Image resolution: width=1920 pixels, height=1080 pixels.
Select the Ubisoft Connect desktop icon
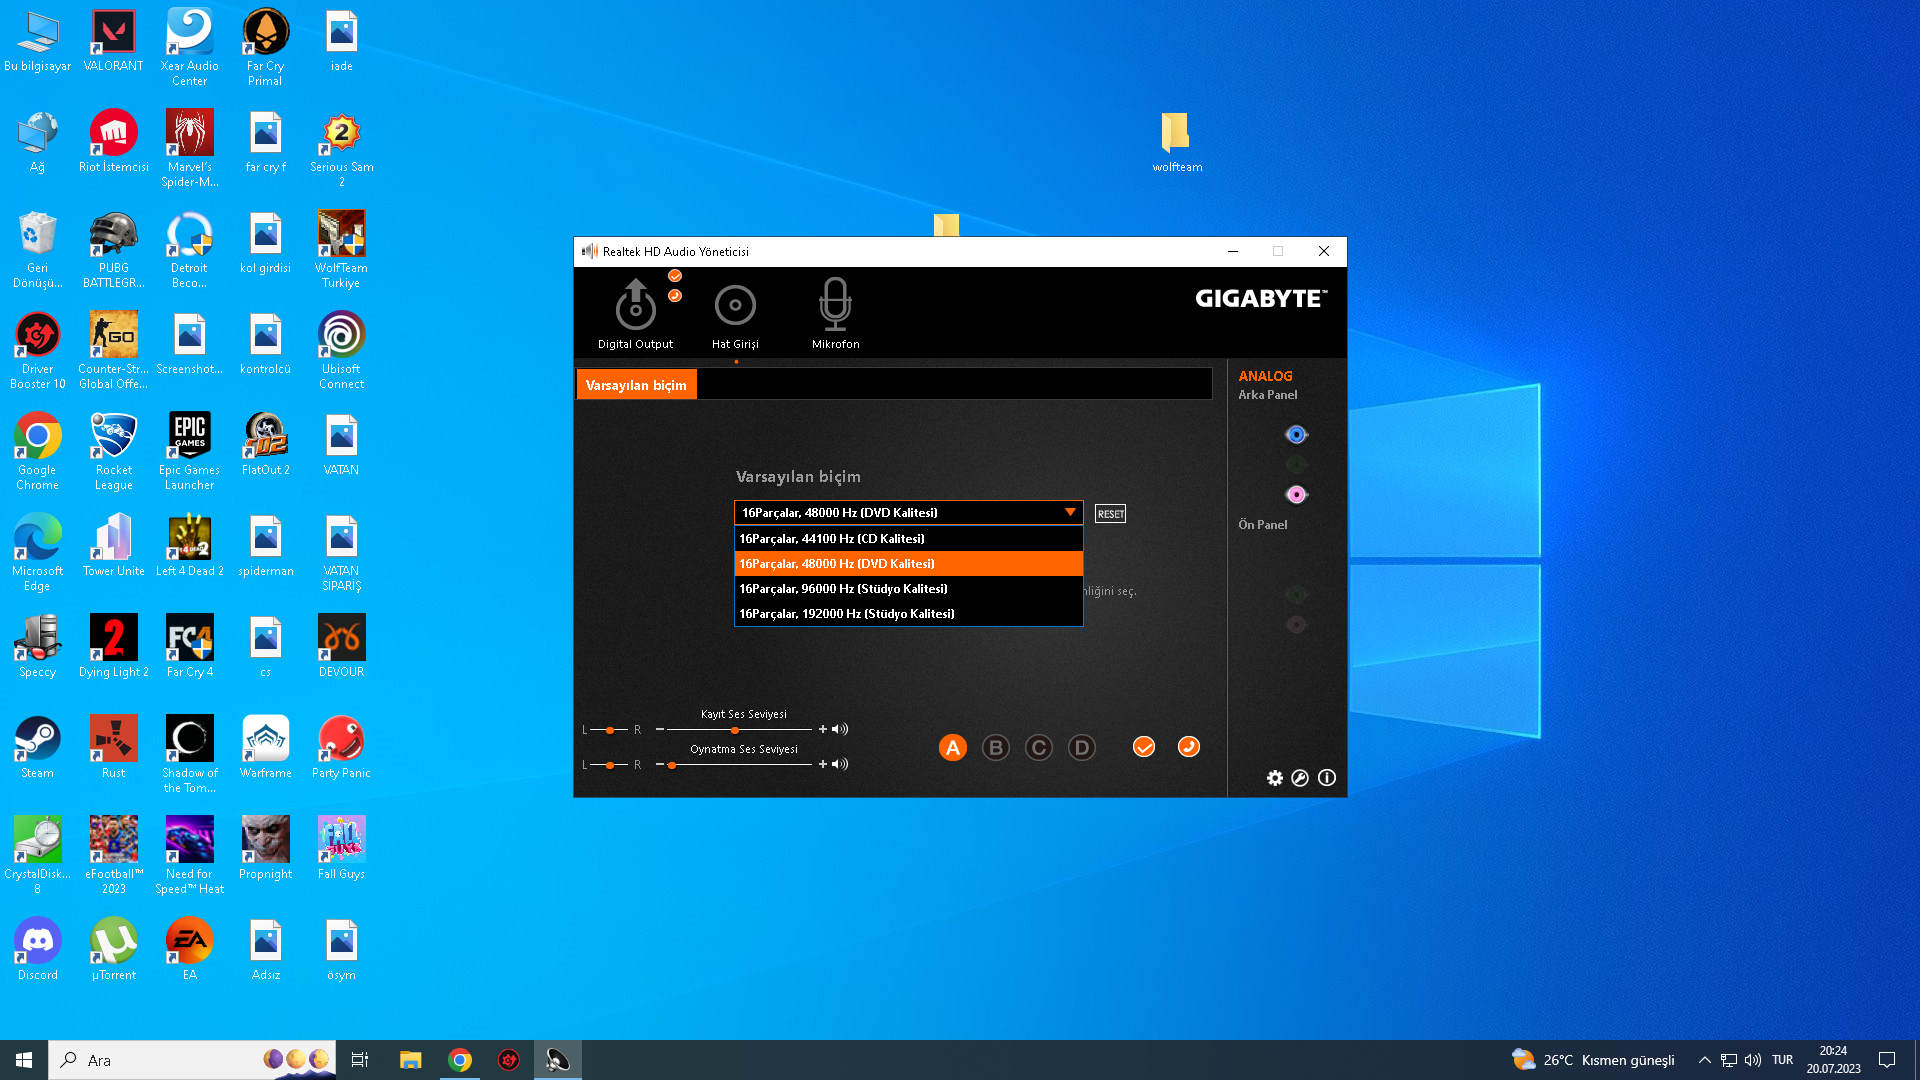[341, 350]
